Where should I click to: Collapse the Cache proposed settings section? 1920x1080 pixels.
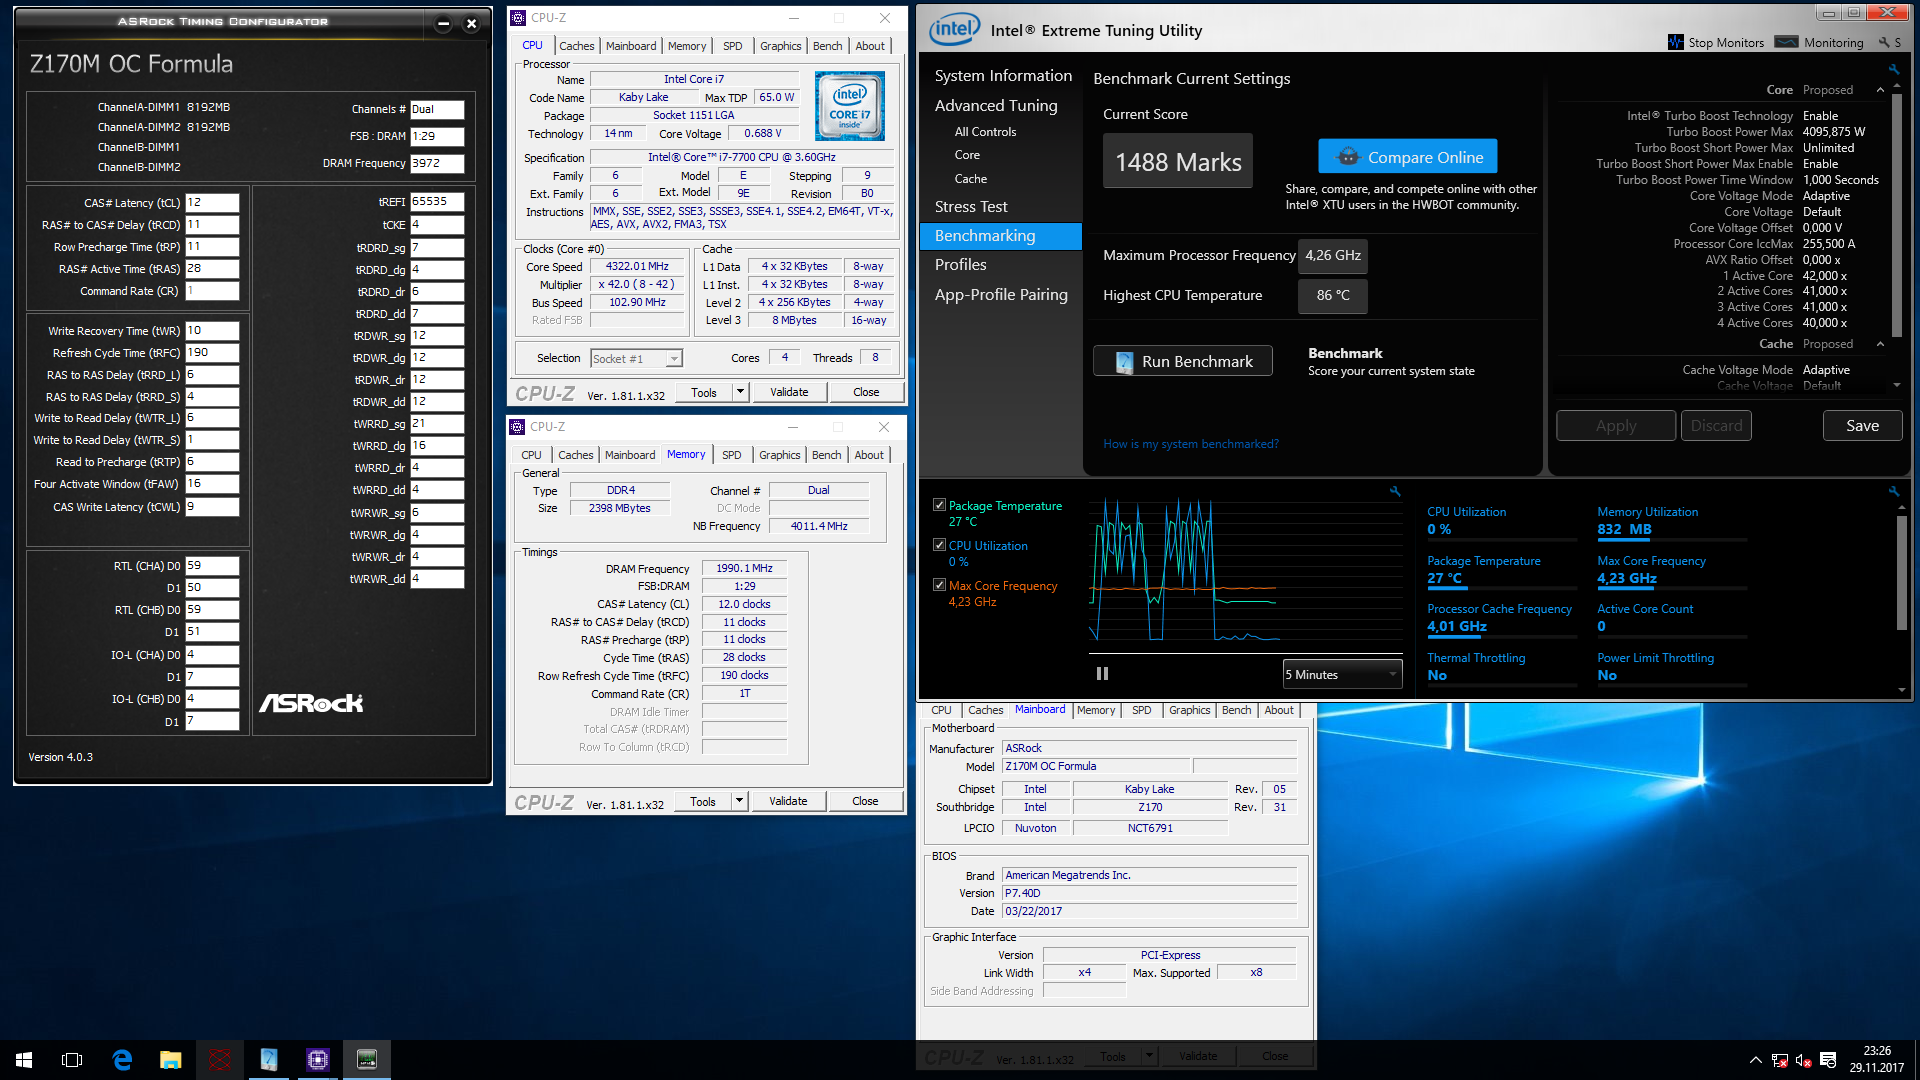tap(1880, 344)
